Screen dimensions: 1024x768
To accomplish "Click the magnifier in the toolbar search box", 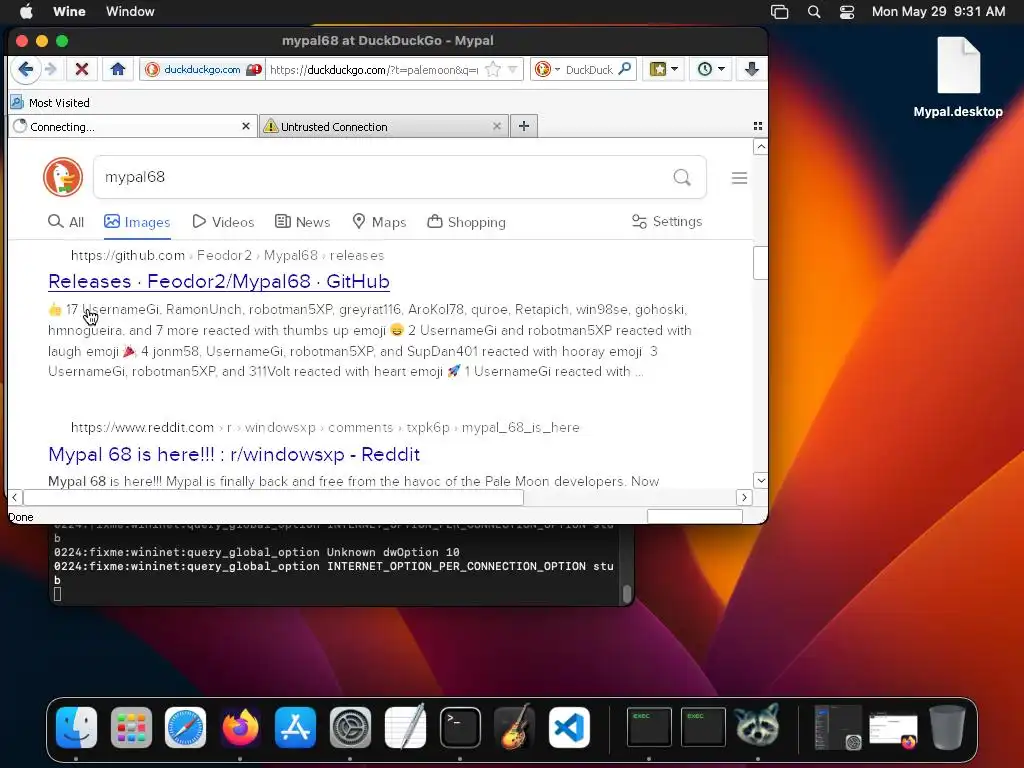I will (x=624, y=69).
